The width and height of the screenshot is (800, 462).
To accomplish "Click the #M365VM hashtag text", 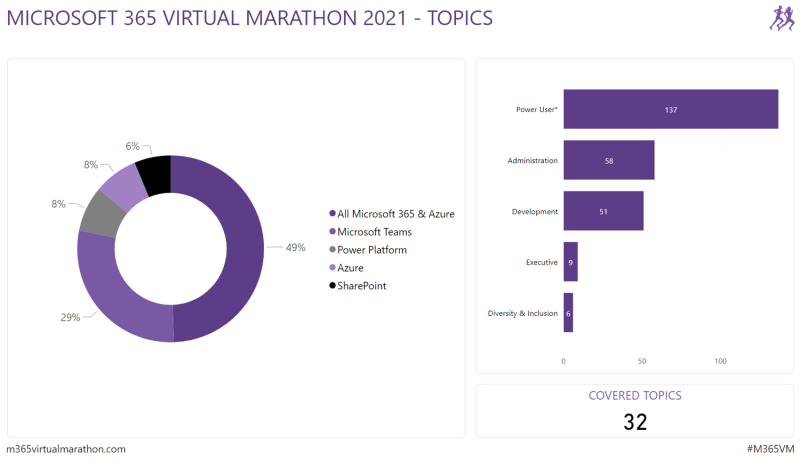I will [770, 449].
